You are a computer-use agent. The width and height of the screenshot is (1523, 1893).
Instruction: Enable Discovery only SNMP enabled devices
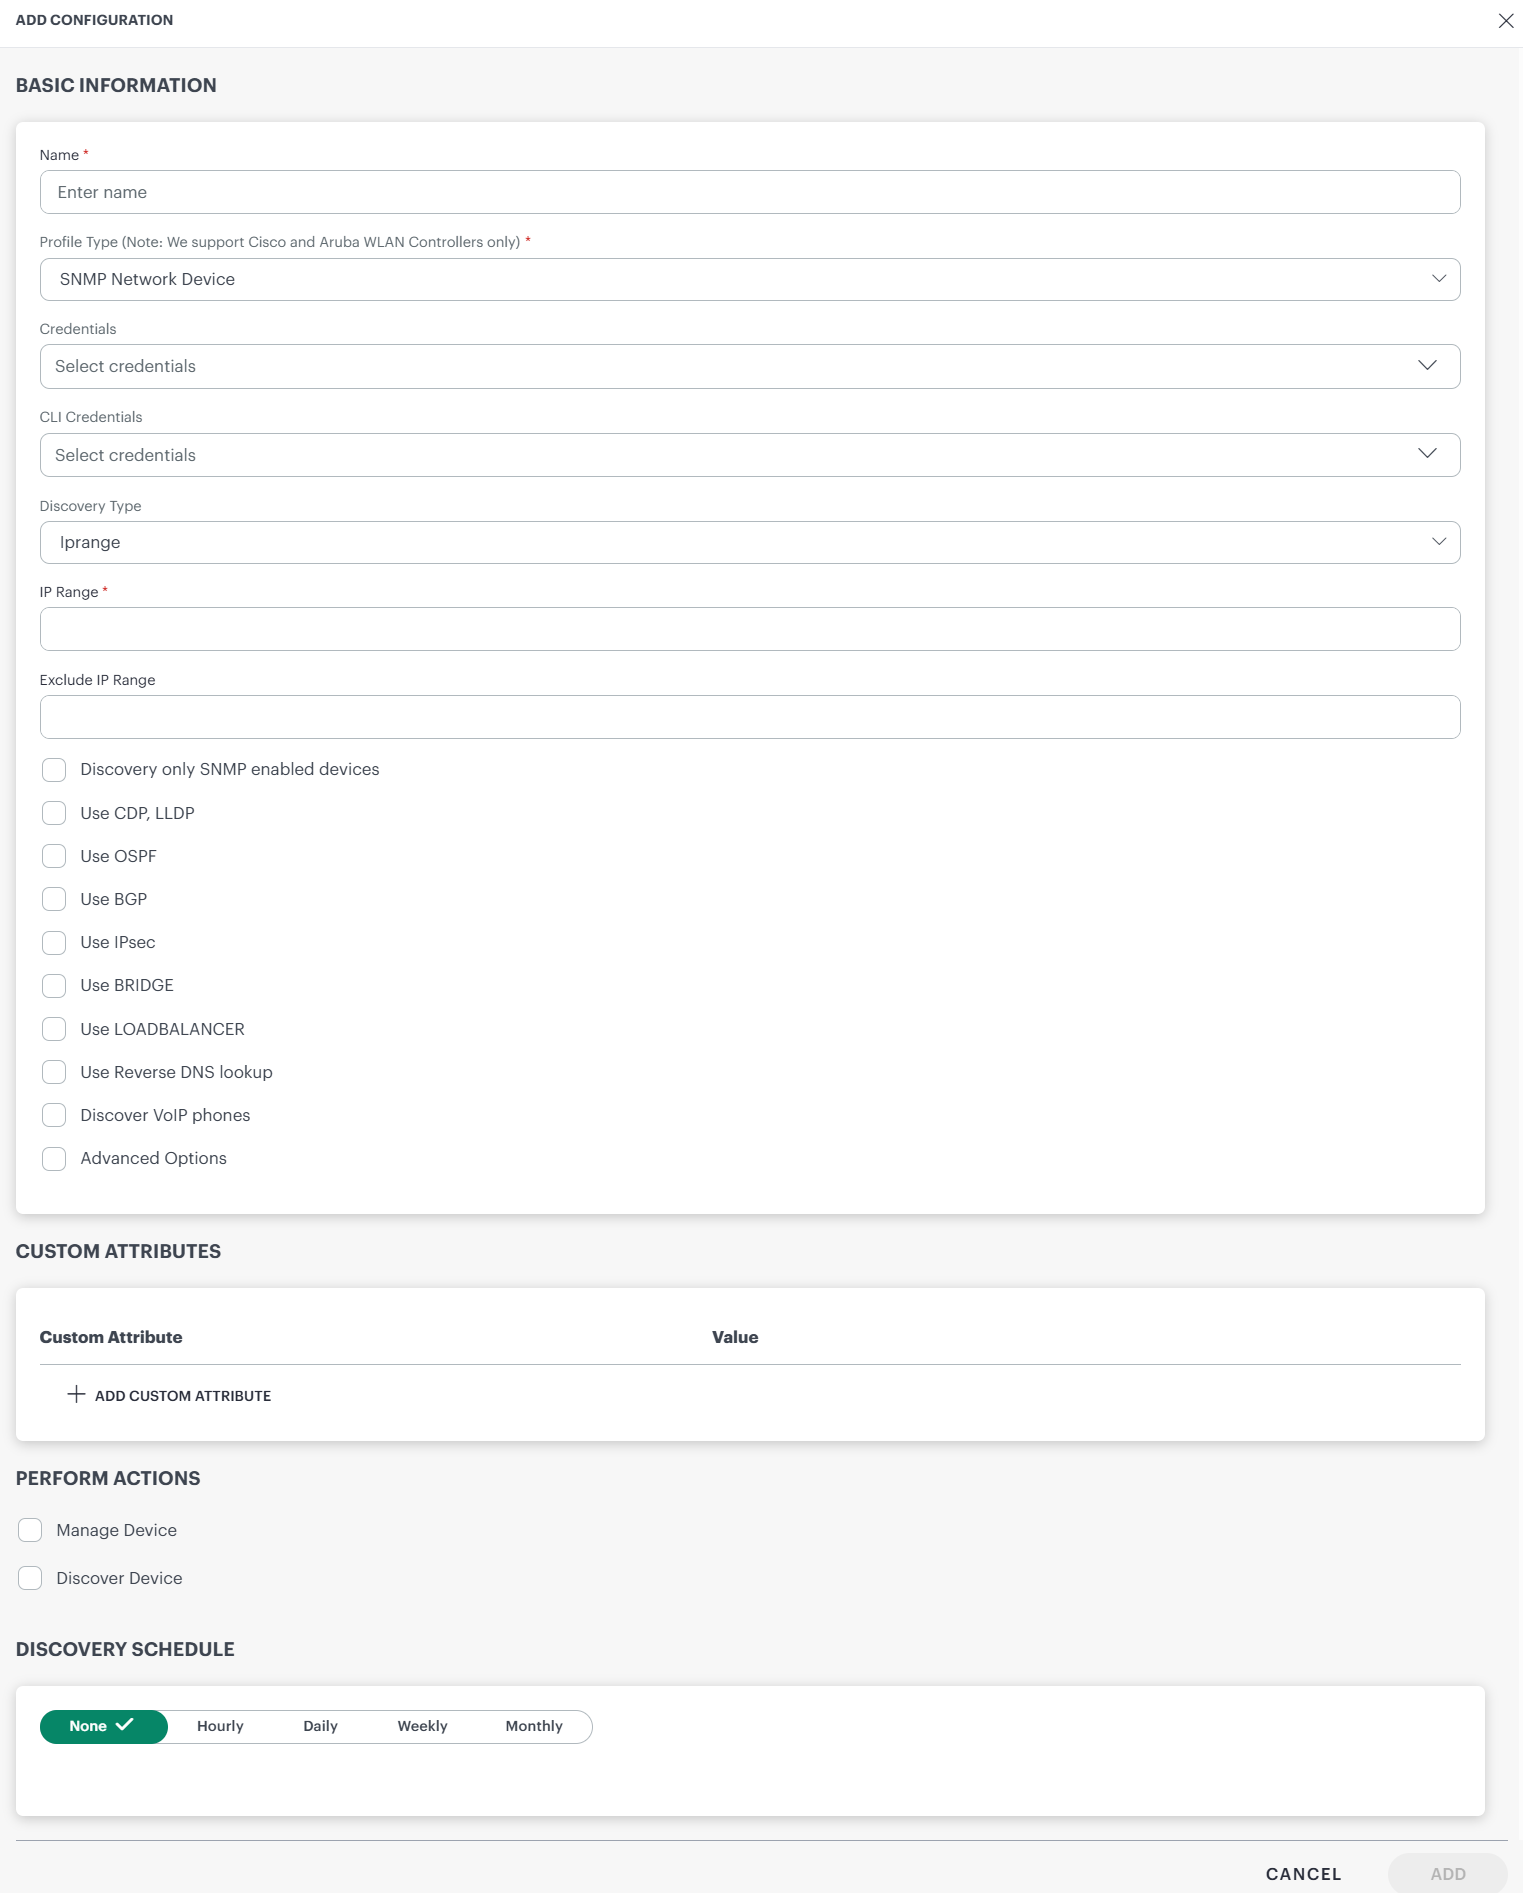click(54, 769)
